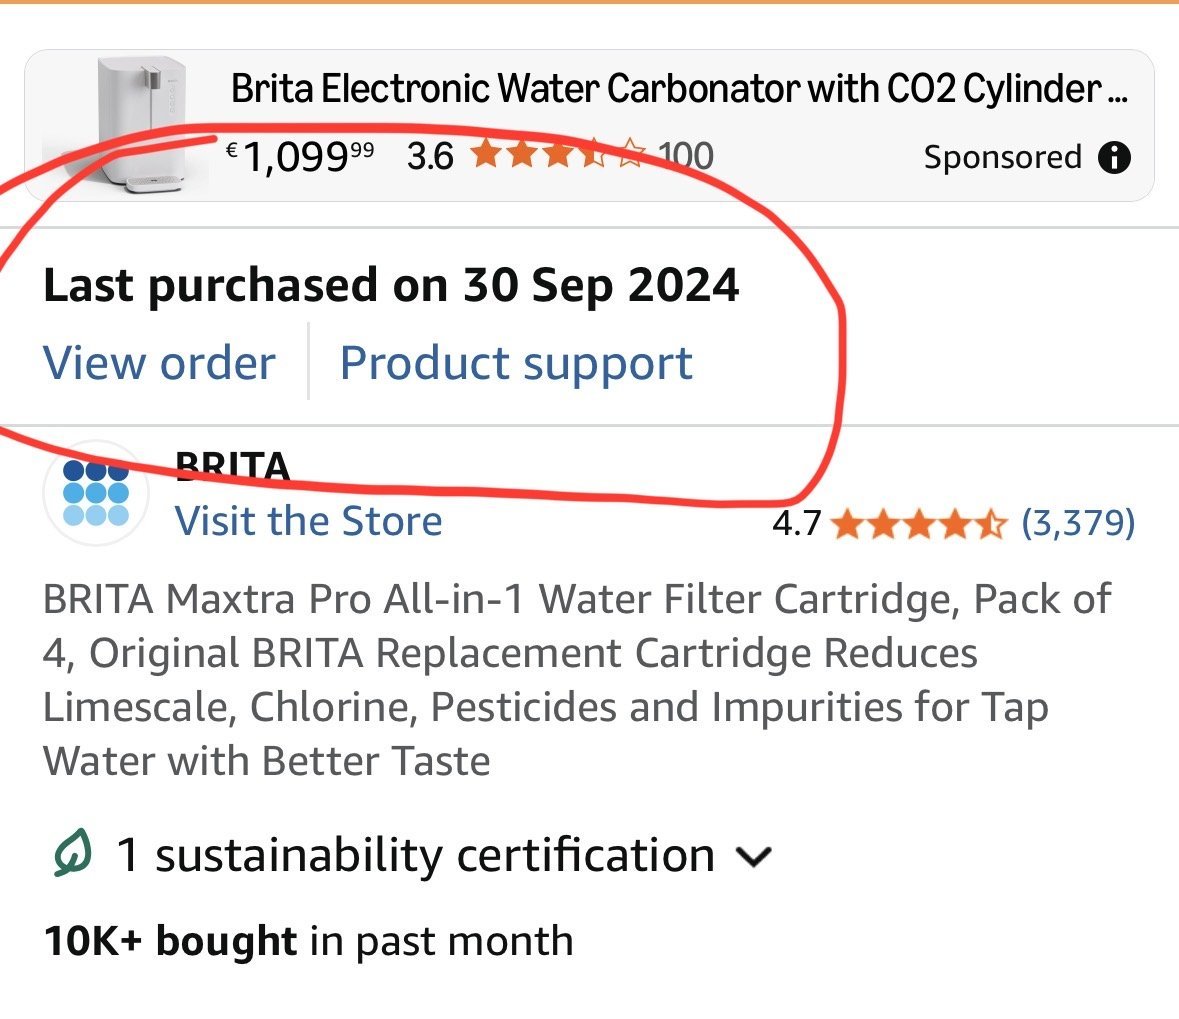Click the BRITA brand name text
1179x1019 pixels.
pyautogui.click(x=232, y=467)
